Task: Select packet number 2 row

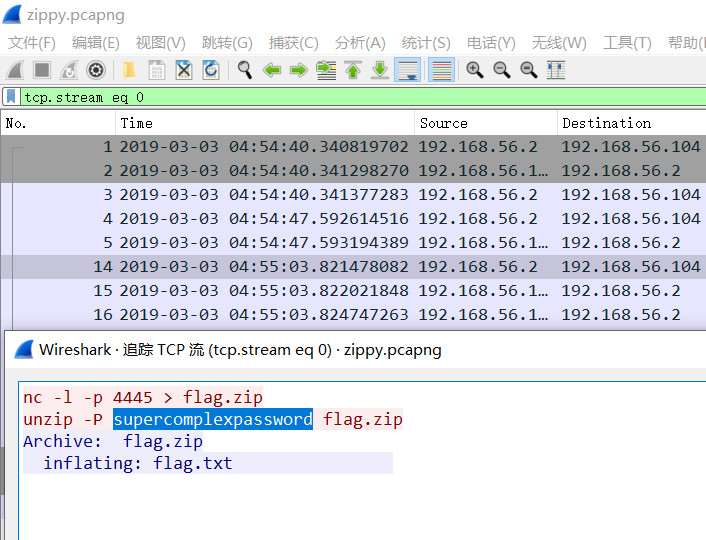Action: pyautogui.click(x=353, y=170)
